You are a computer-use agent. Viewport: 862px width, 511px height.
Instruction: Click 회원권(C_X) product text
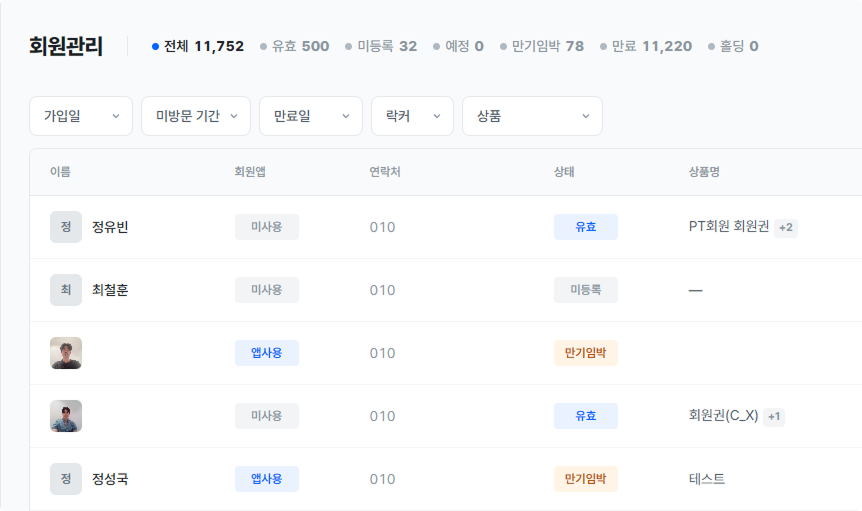[x=723, y=415]
